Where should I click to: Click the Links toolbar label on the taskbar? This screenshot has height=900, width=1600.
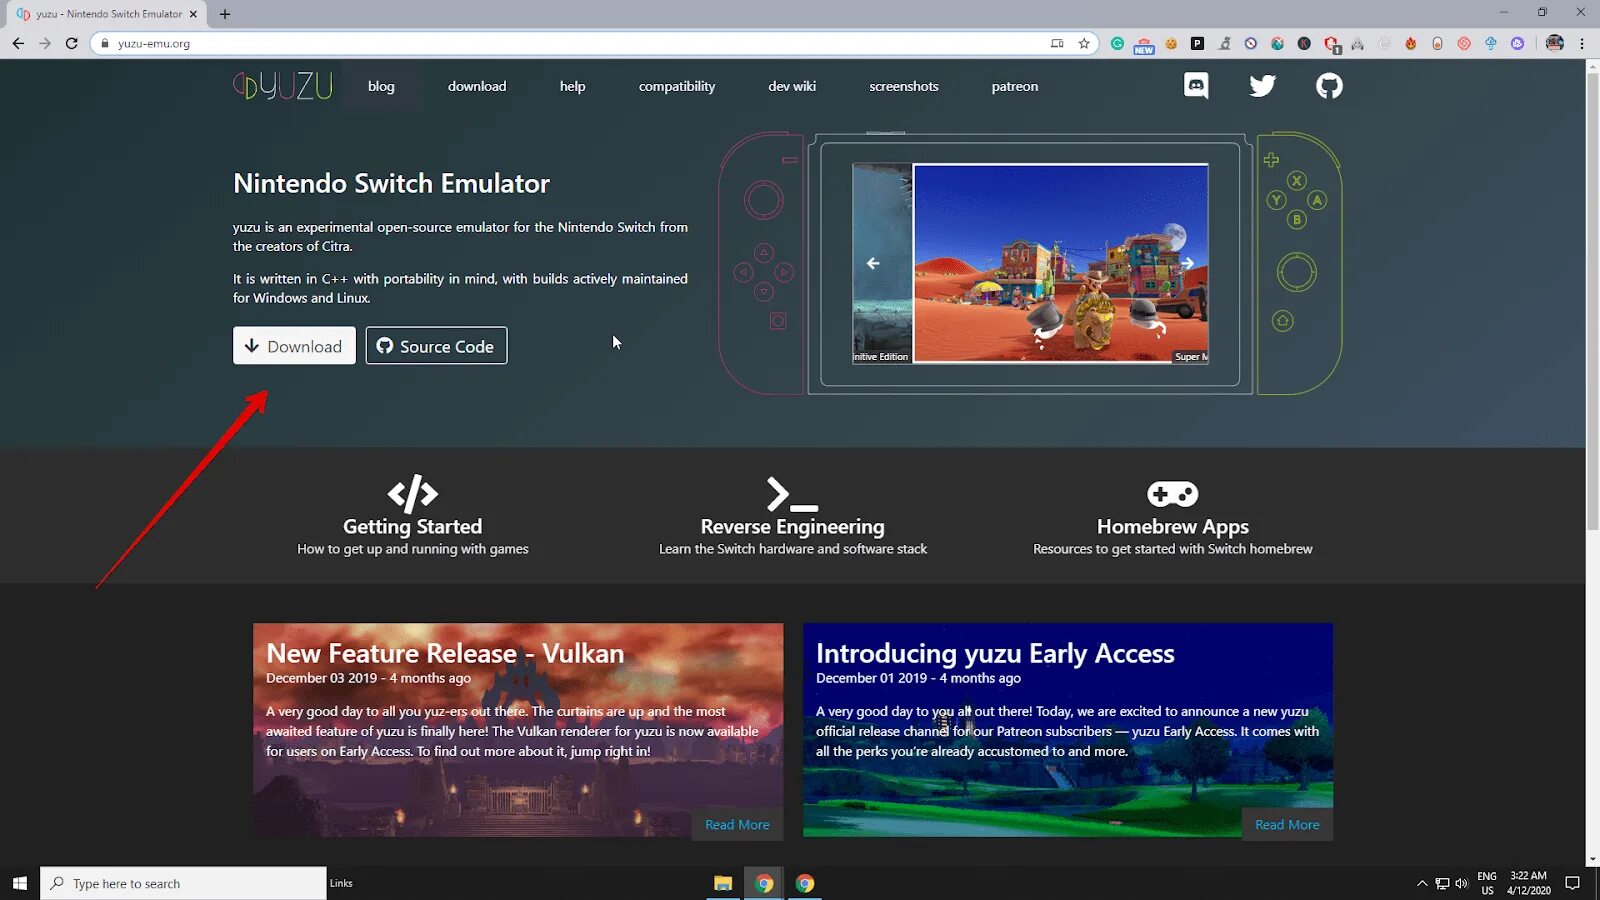tap(341, 883)
